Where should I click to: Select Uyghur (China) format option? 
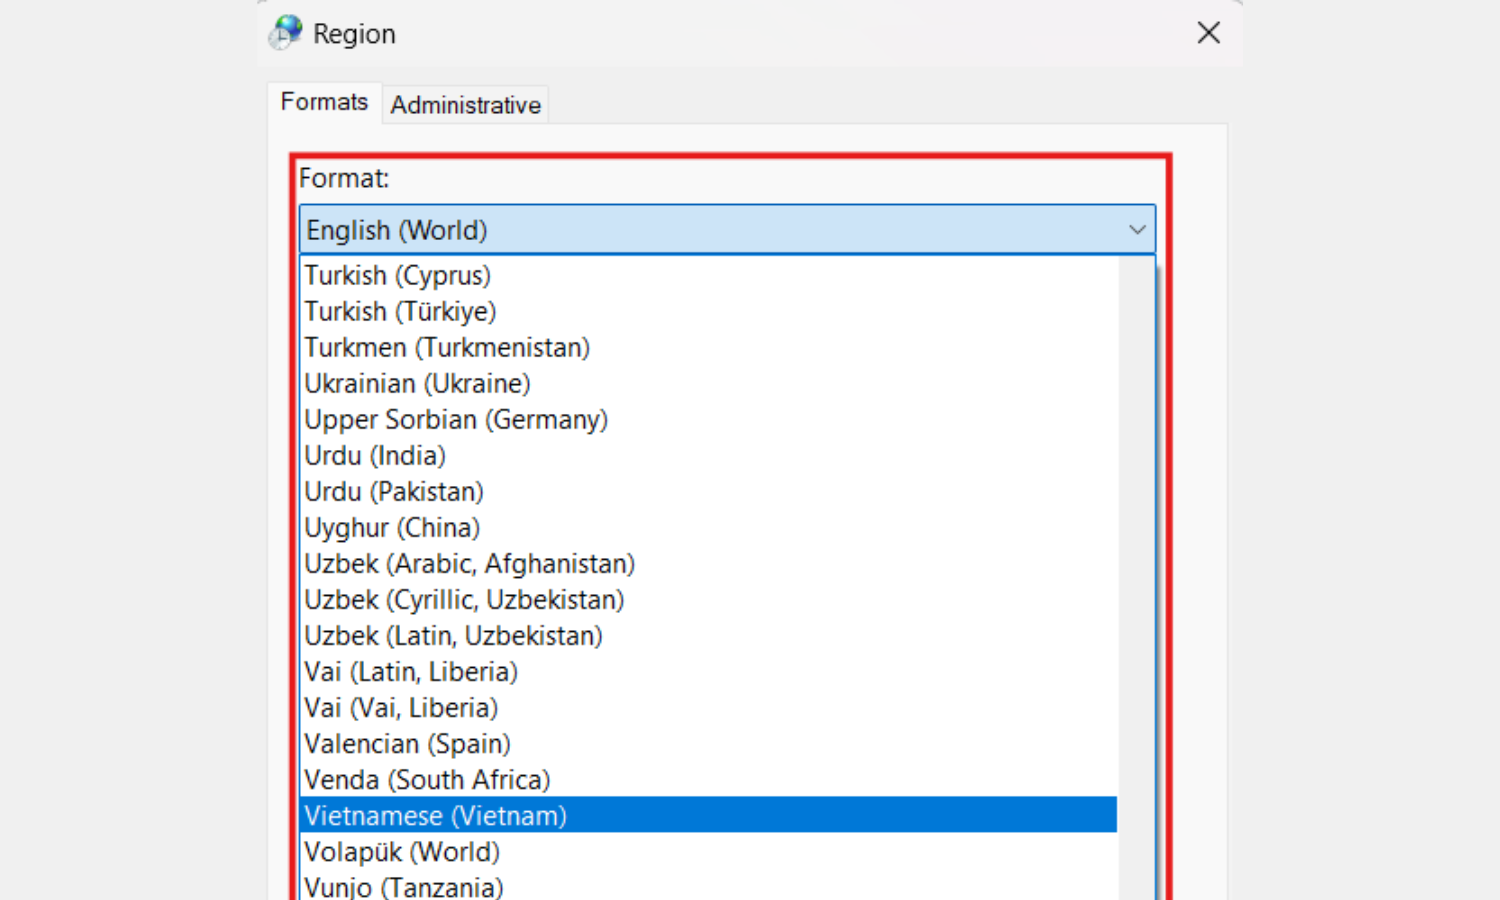click(392, 528)
